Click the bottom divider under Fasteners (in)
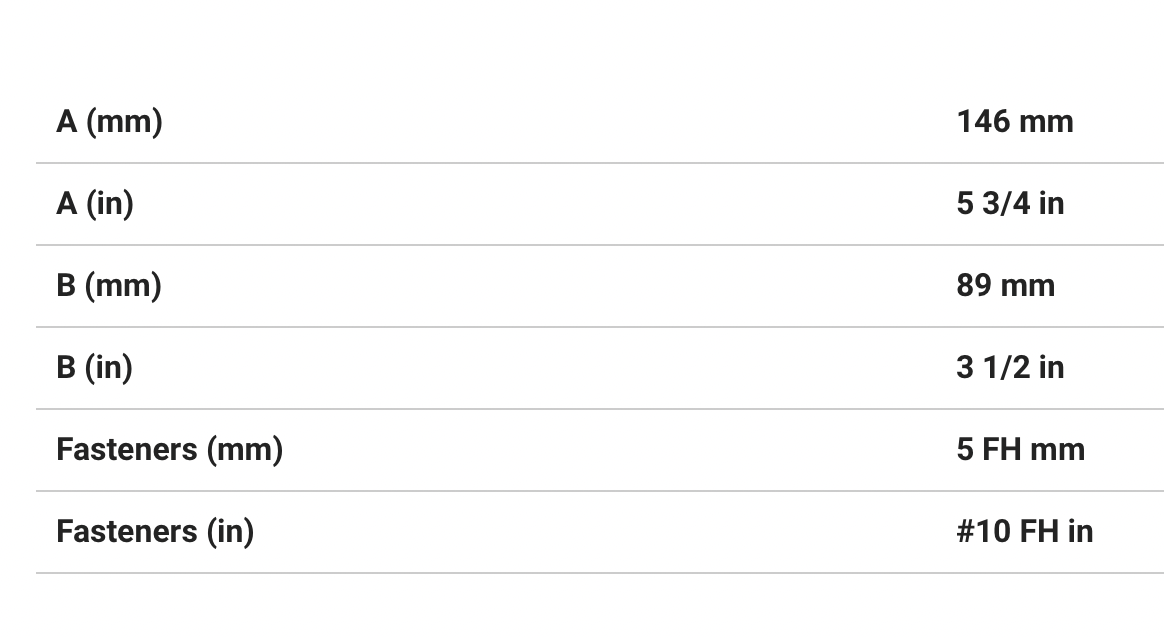Viewport: 1164px width, 638px height. point(600,573)
